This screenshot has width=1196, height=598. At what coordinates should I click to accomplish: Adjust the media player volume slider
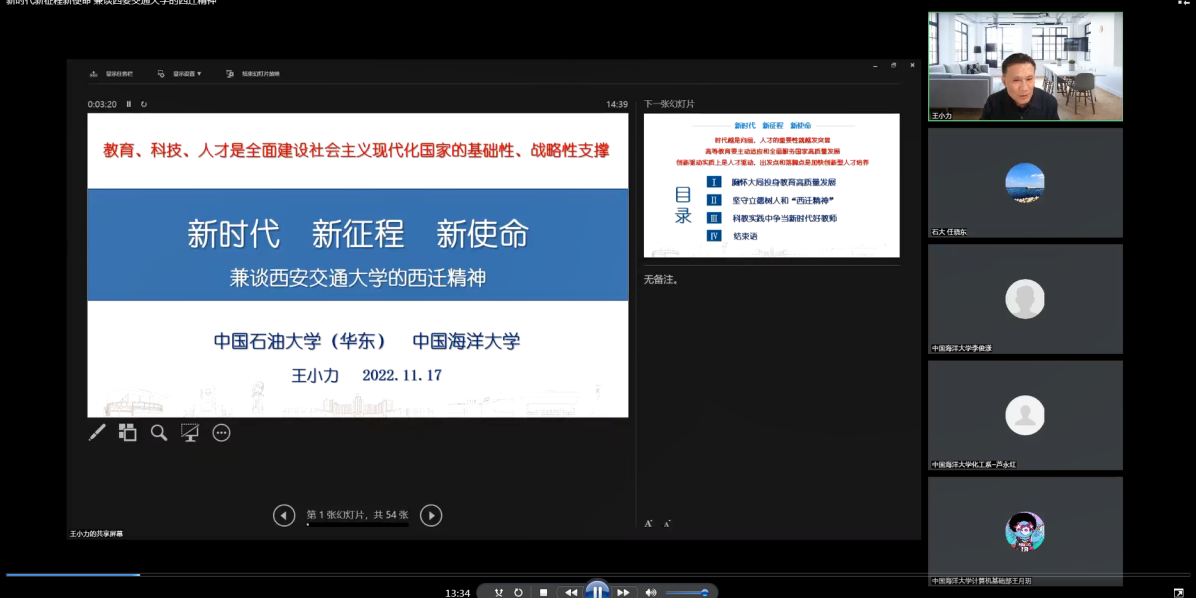tap(687, 592)
